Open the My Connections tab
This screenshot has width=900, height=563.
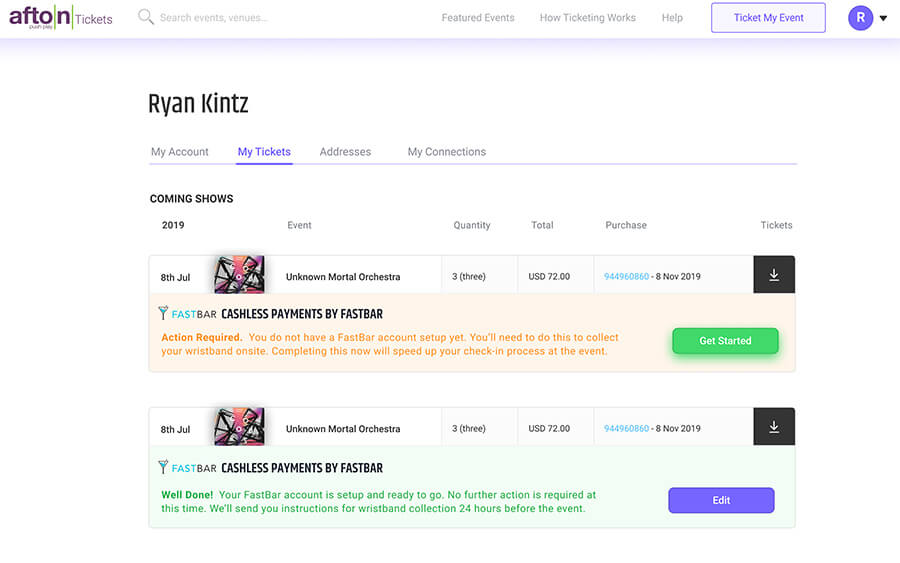click(x=447, y=152)
